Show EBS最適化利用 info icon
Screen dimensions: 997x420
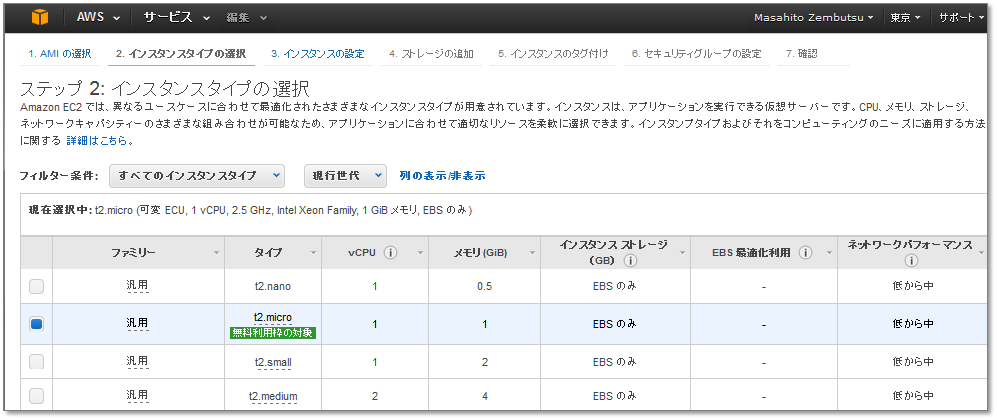tap(805, 253)
